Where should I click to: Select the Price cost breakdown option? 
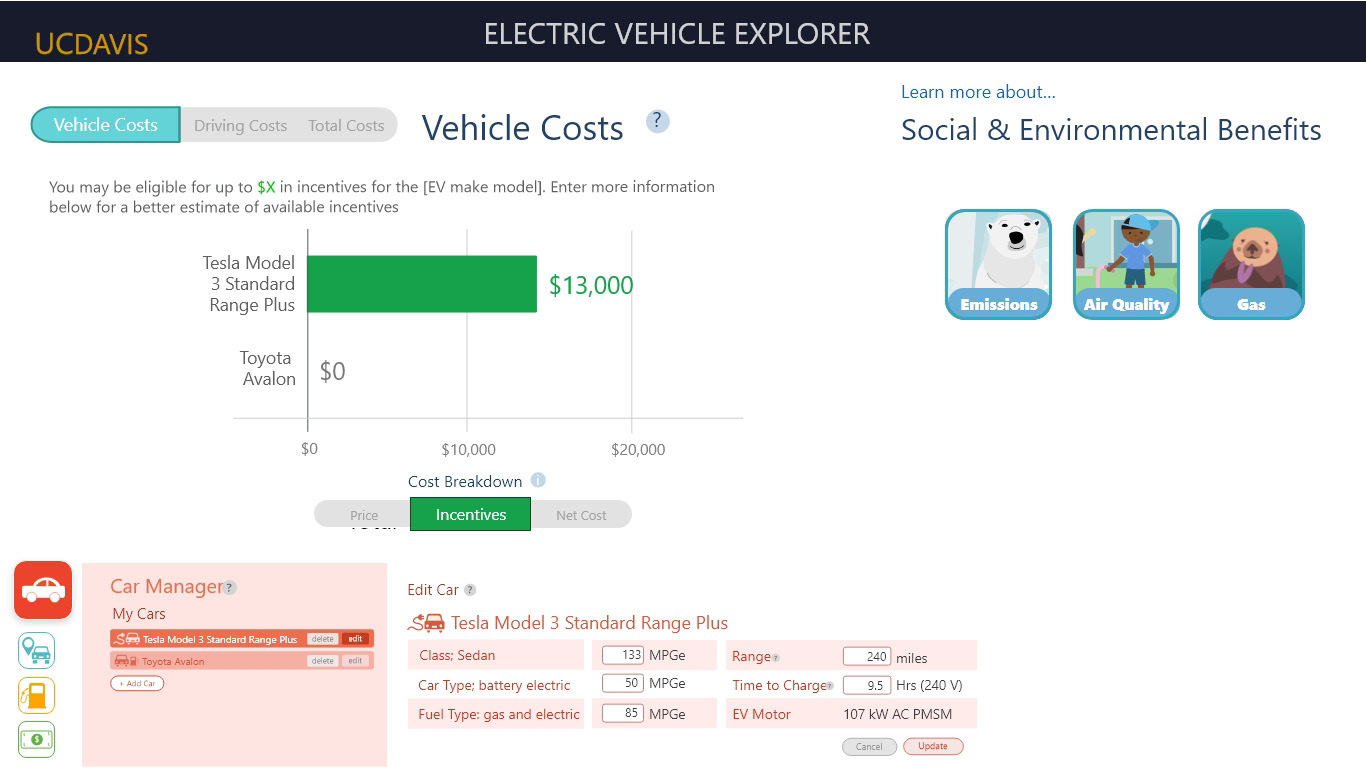coord(364,515)
